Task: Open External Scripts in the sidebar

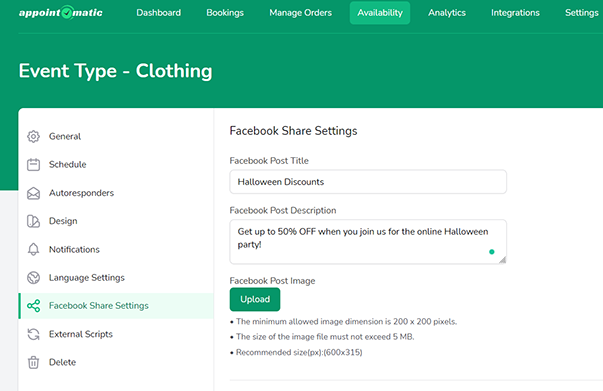Action: (x=116, y=334)
